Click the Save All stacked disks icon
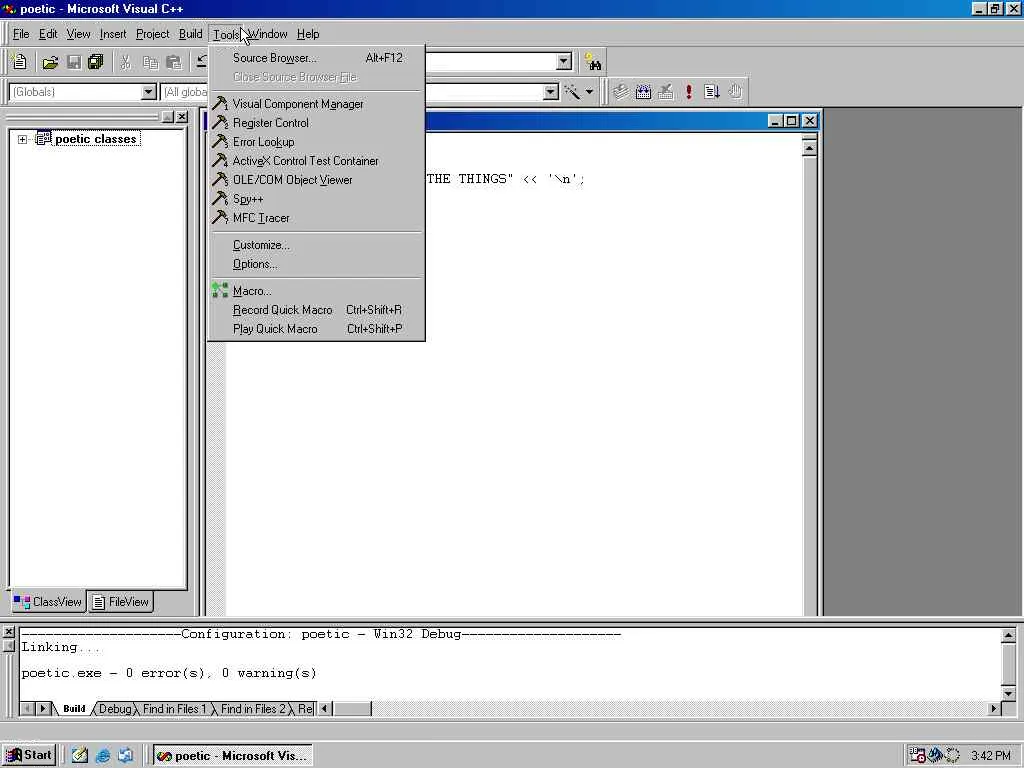Image resolution: width=1024 pixels, height=768 pixels. pyautogui.click(x=96, y=63)
